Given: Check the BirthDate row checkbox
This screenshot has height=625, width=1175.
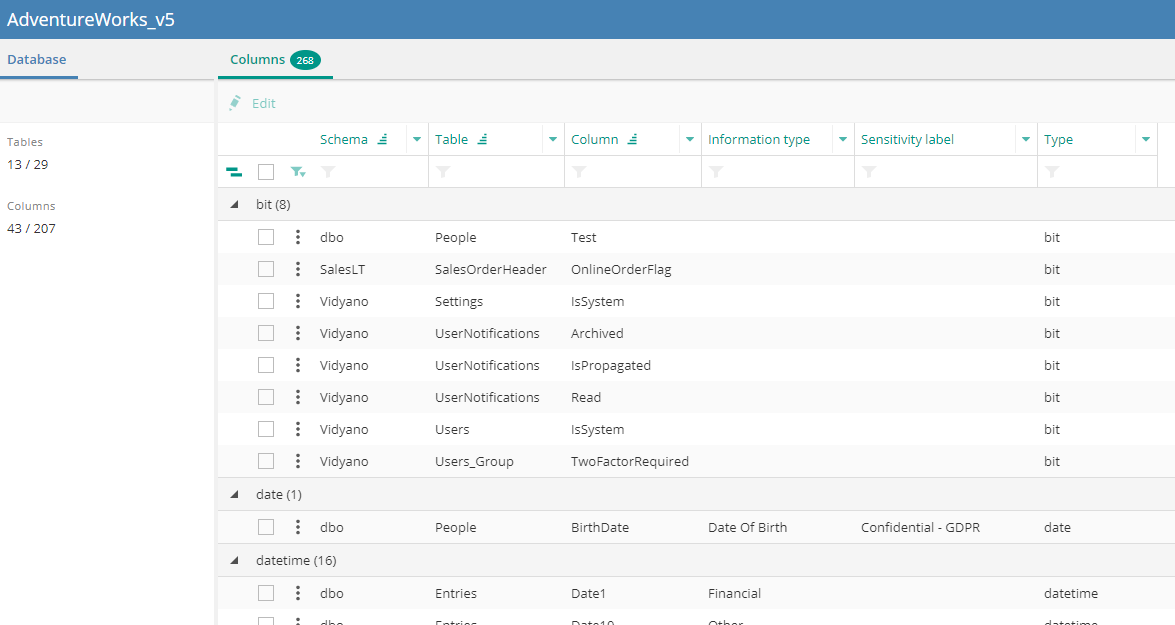Looking at the screenshot, I should pos(266,527).
